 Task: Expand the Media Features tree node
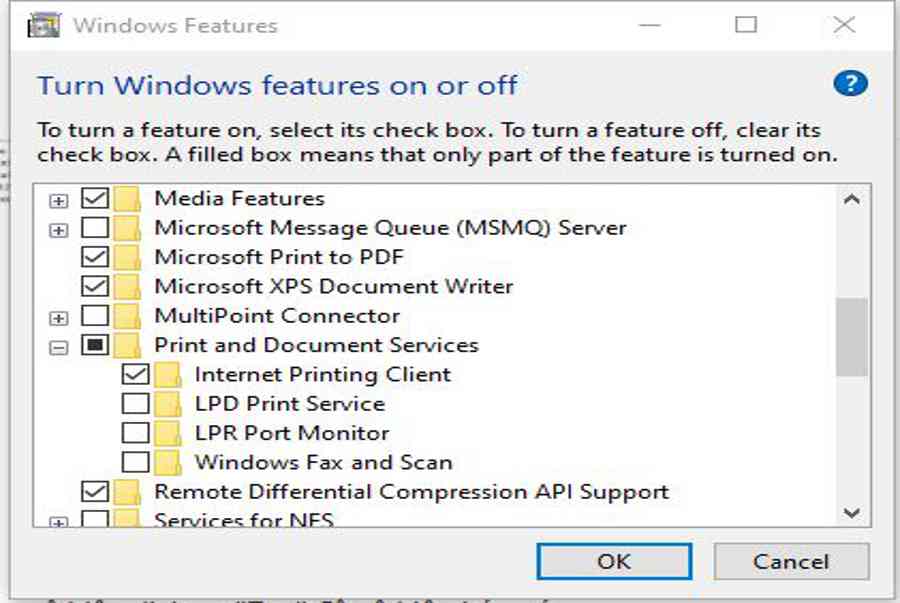tap(58, 201)
